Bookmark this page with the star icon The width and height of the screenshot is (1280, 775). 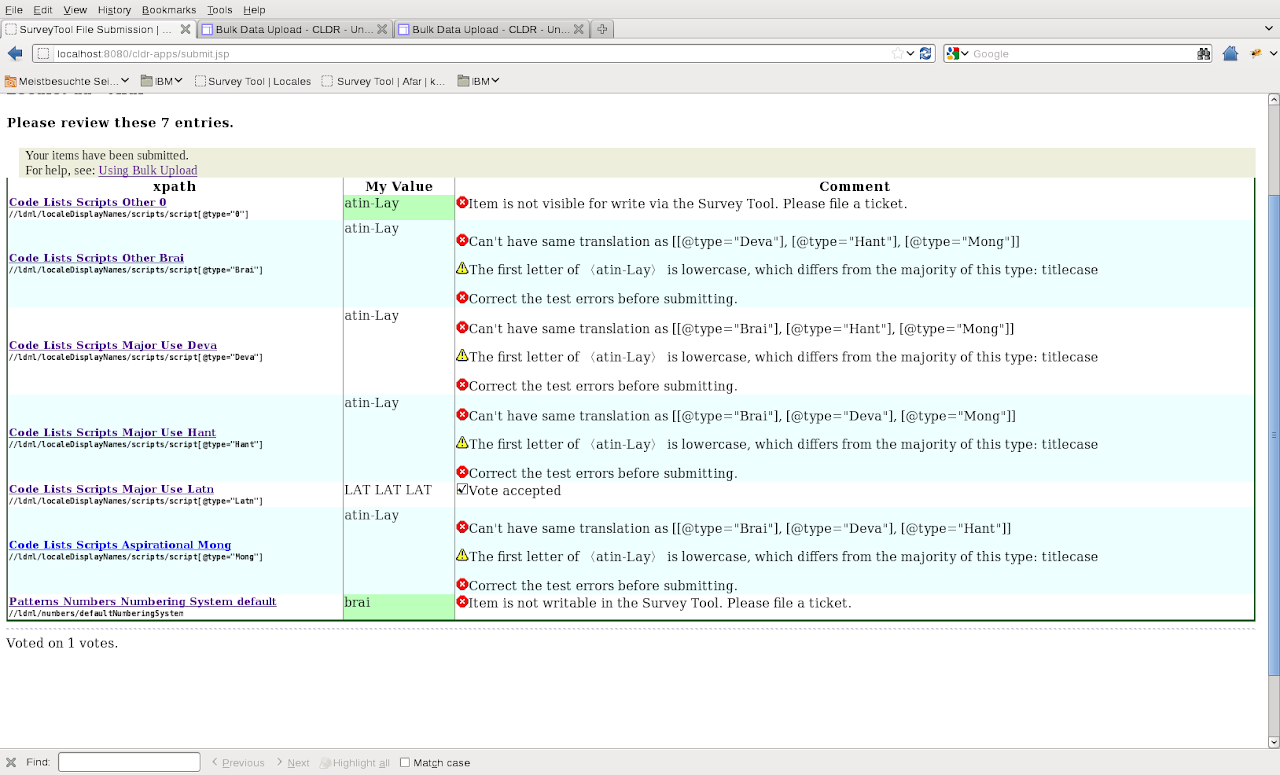point(897,54)
